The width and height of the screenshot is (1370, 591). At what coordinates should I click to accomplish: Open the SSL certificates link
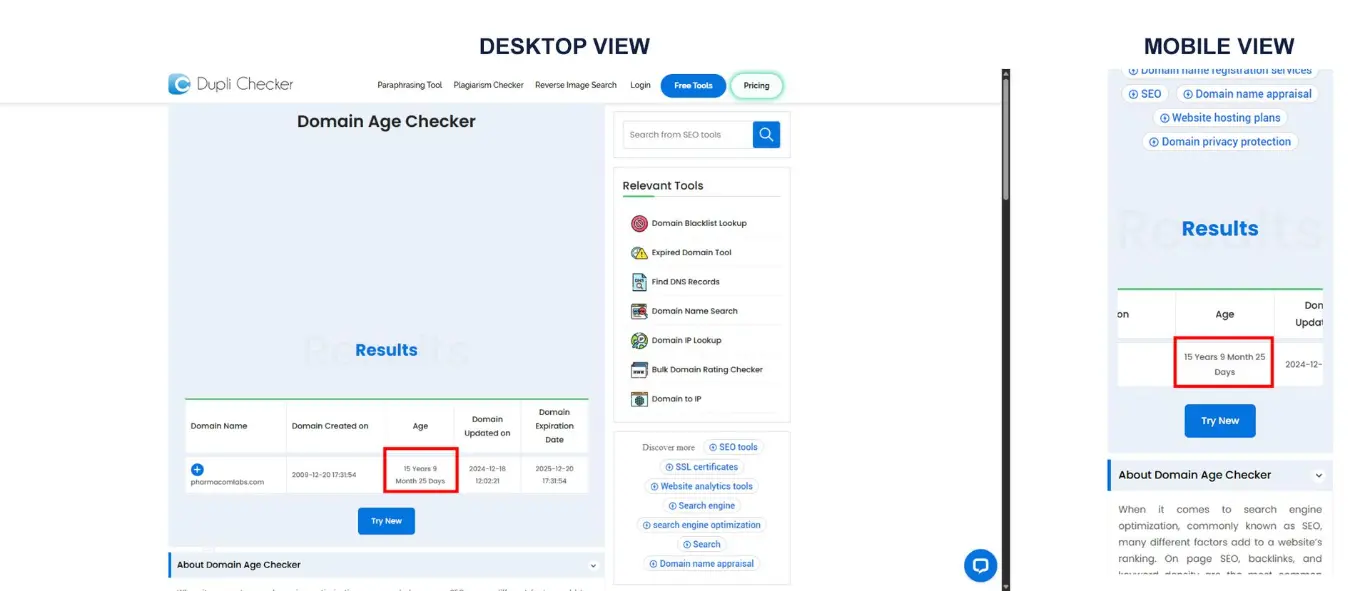pos(700,467)
